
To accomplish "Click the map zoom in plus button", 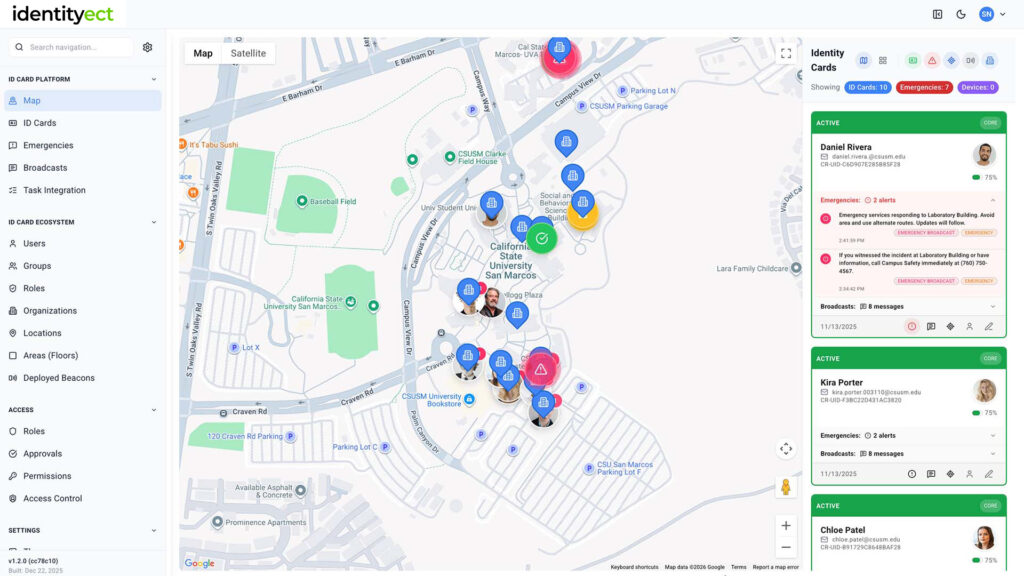I will click(786, 525).
